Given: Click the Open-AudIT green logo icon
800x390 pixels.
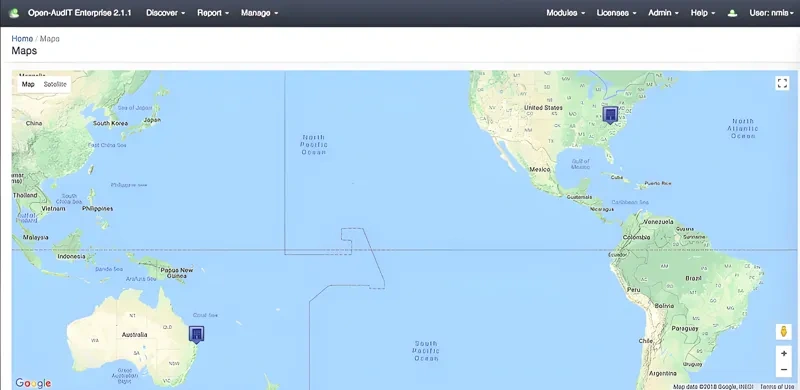Looking at the screenshot, I should pyautogui.click(x=14, y=13).
